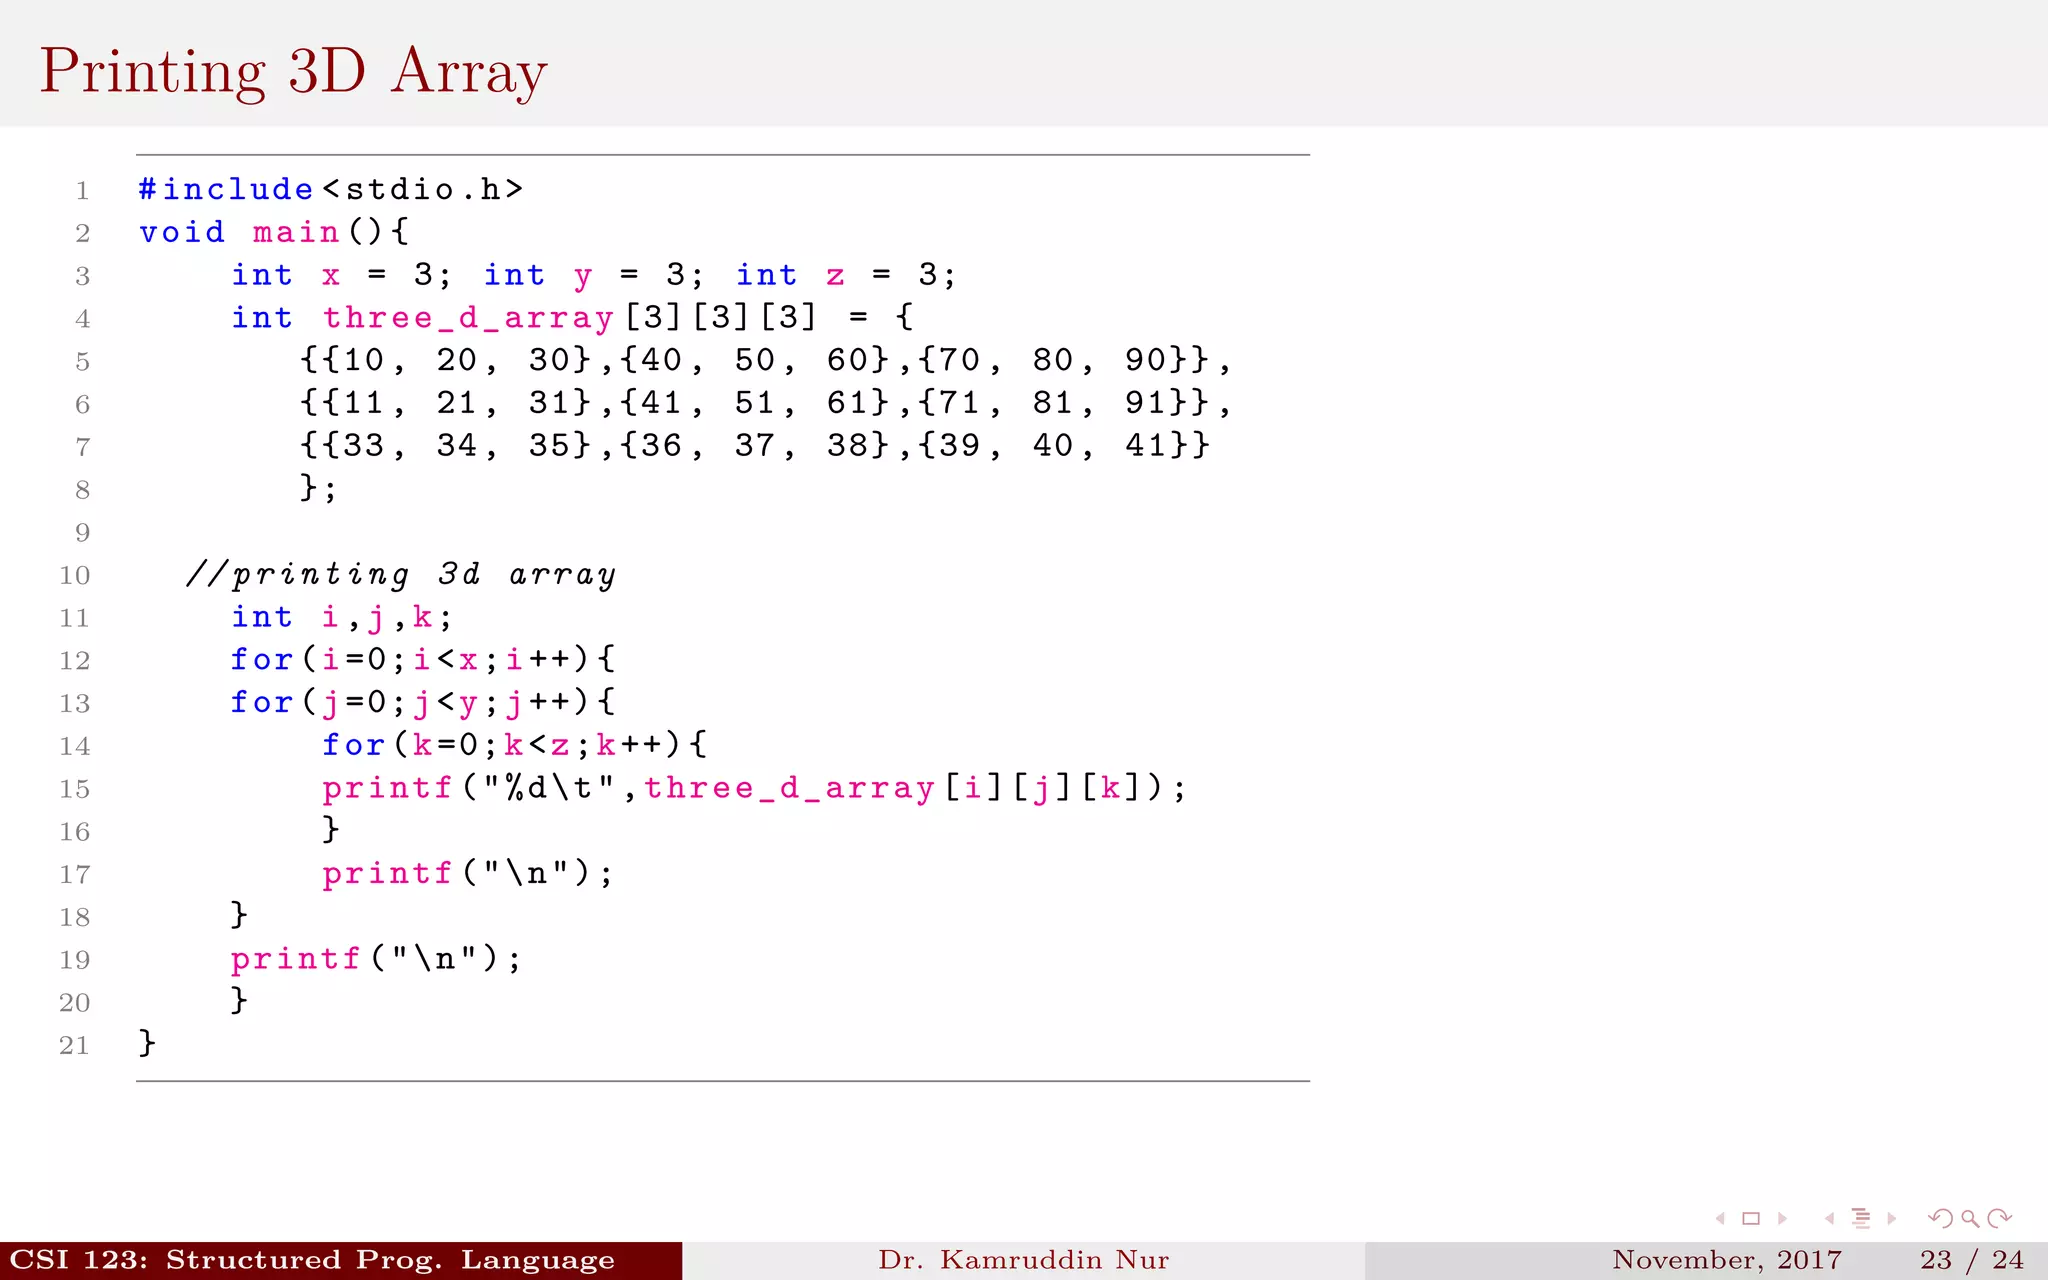The height and width of the screenshot is (1280, 2048).
Task: Click slide counter '23 / 24'
Action: click(x=1971, y=1260)
